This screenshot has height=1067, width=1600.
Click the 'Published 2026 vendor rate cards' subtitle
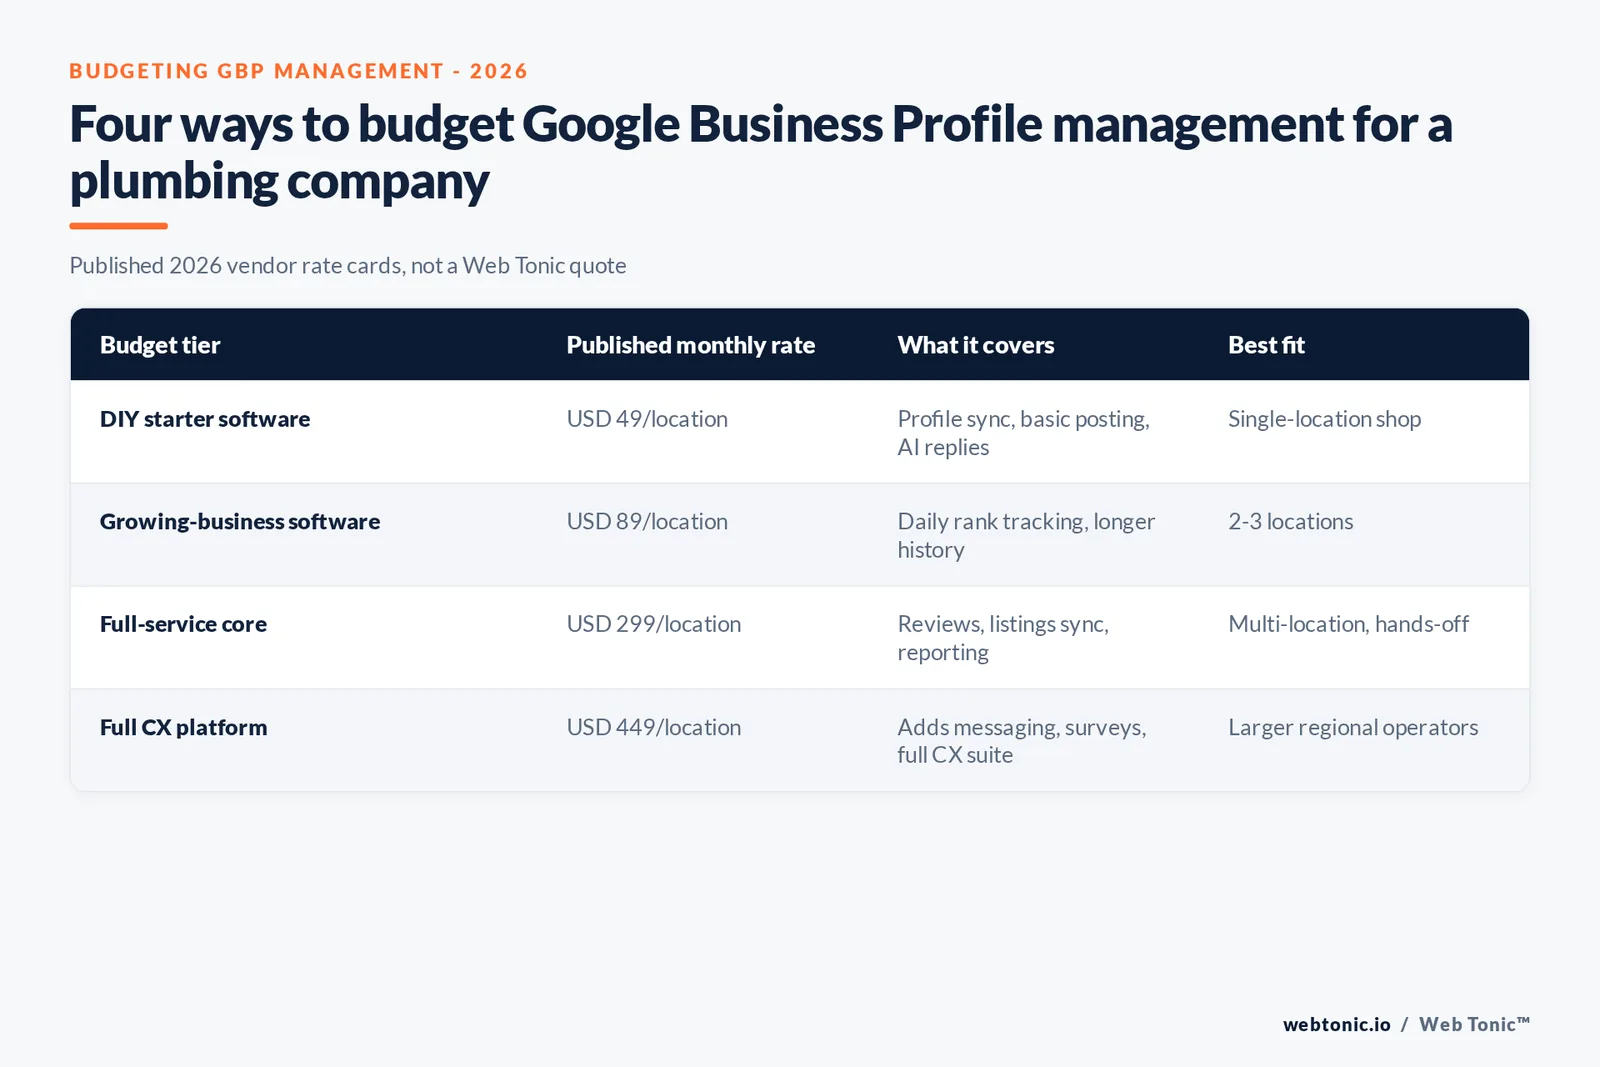[348, 266]
